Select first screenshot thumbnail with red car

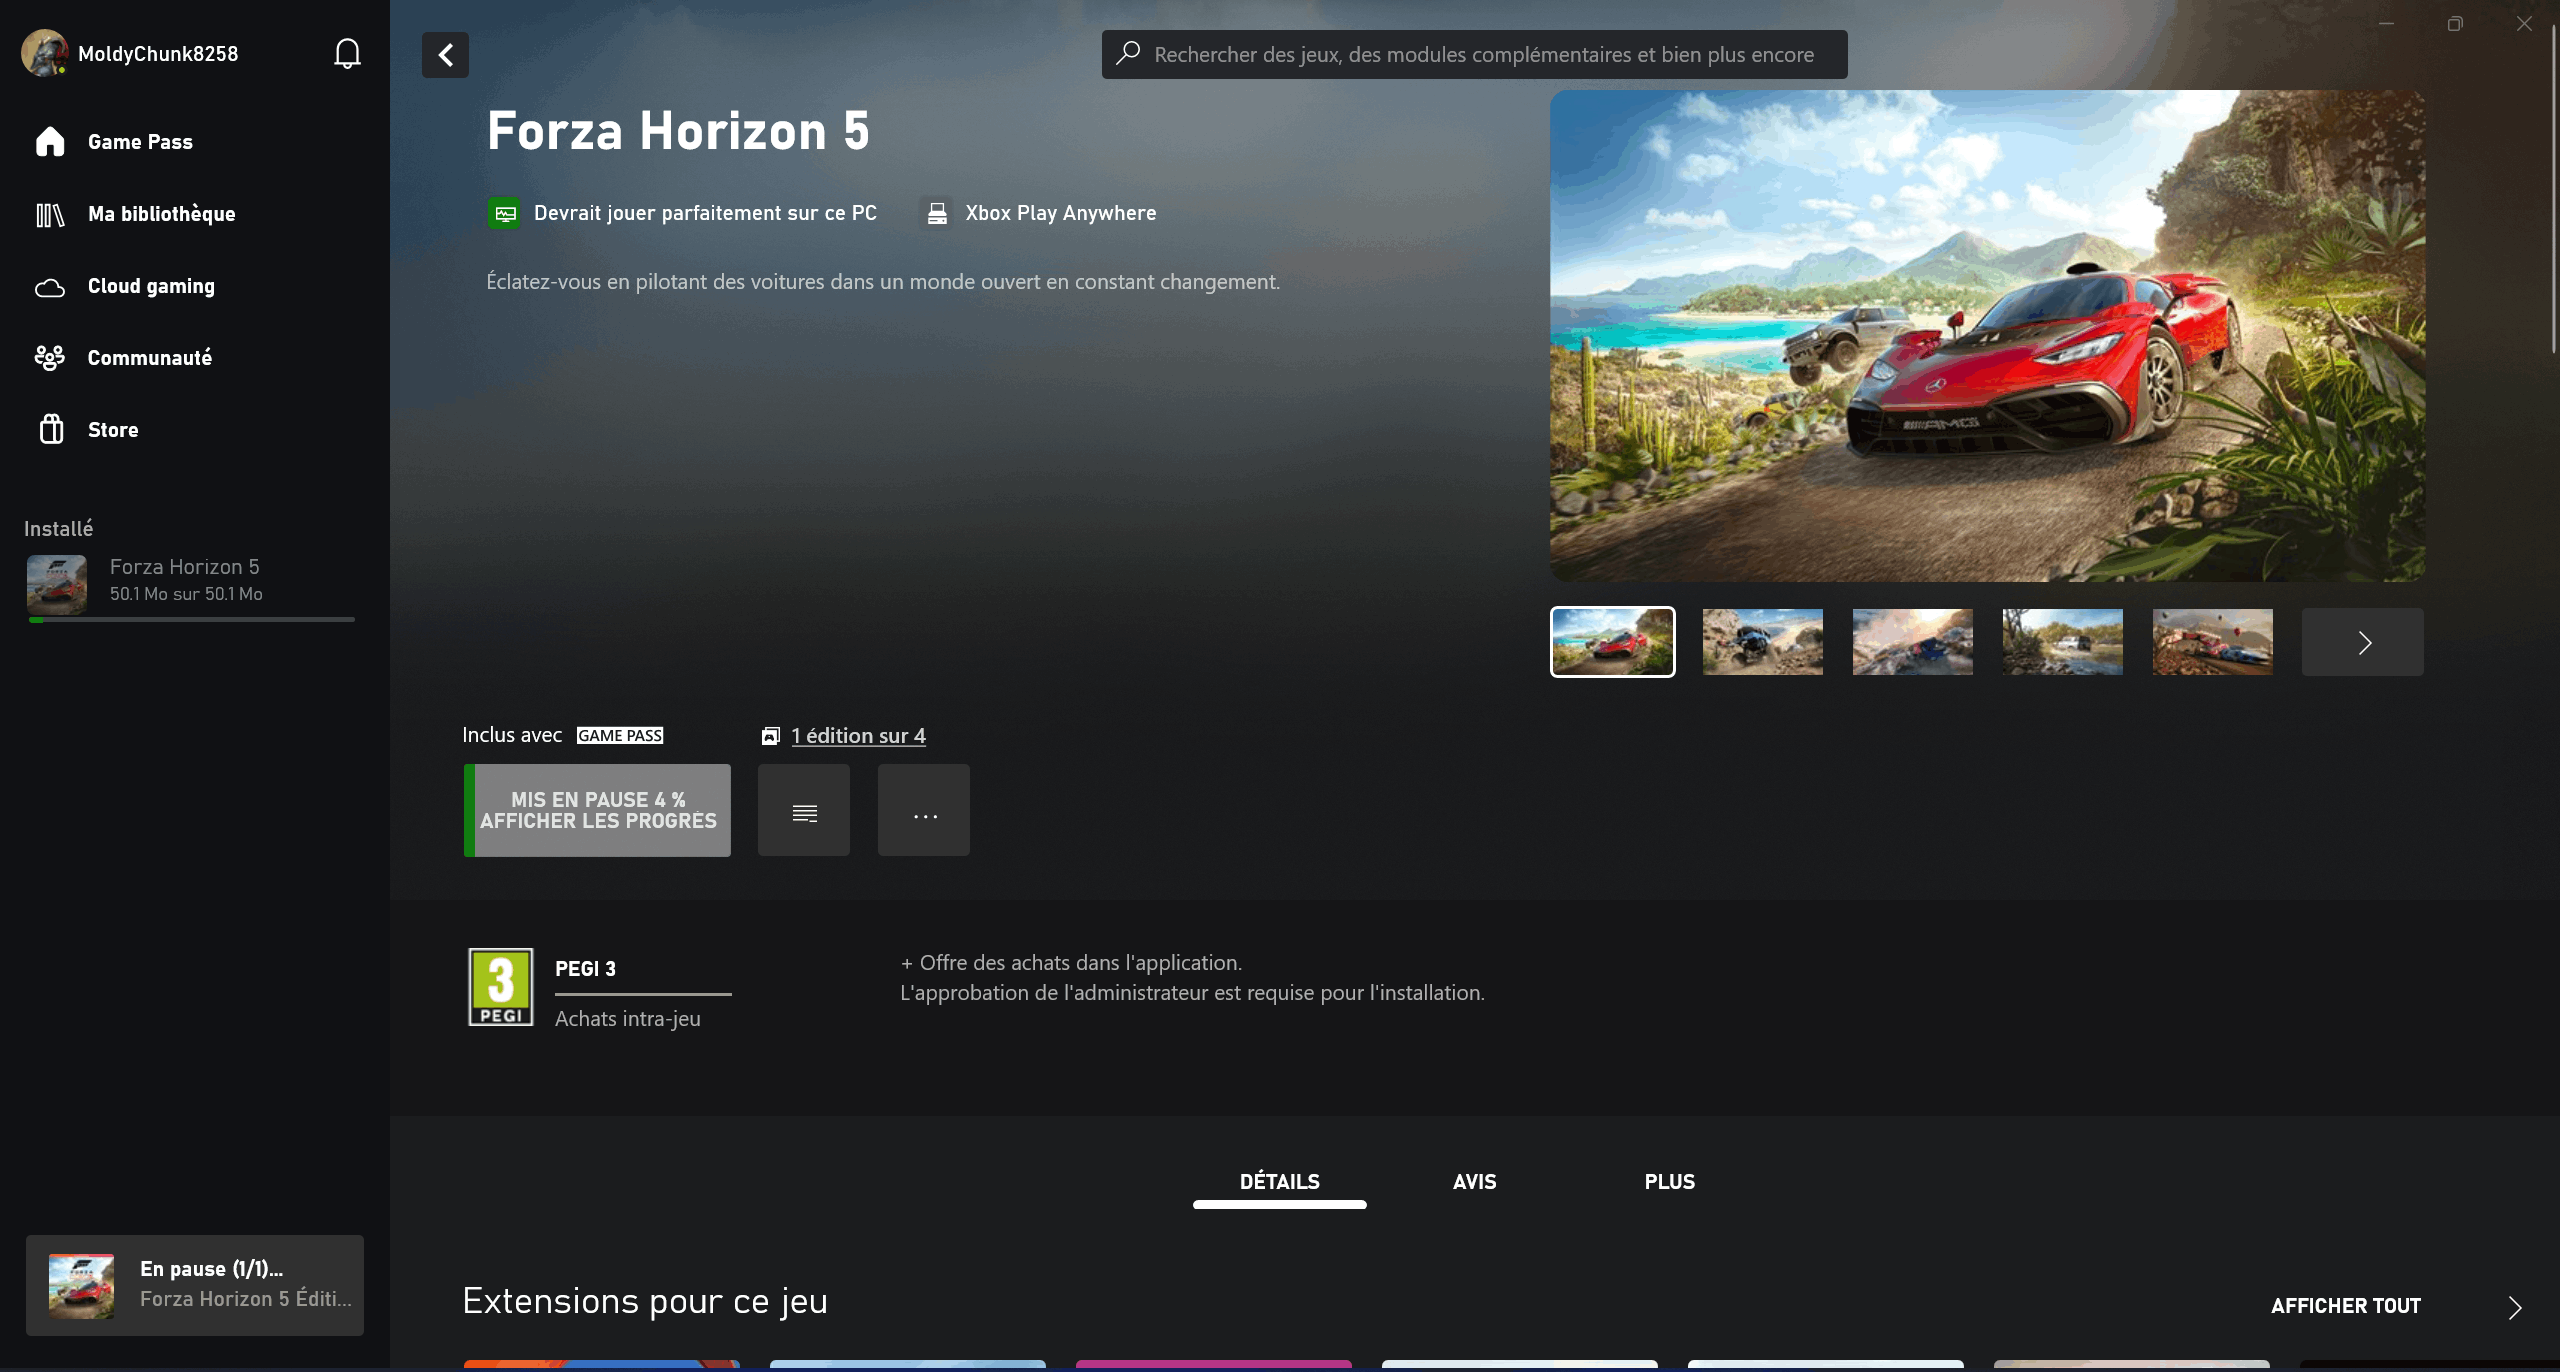[x=1613, y=642]
